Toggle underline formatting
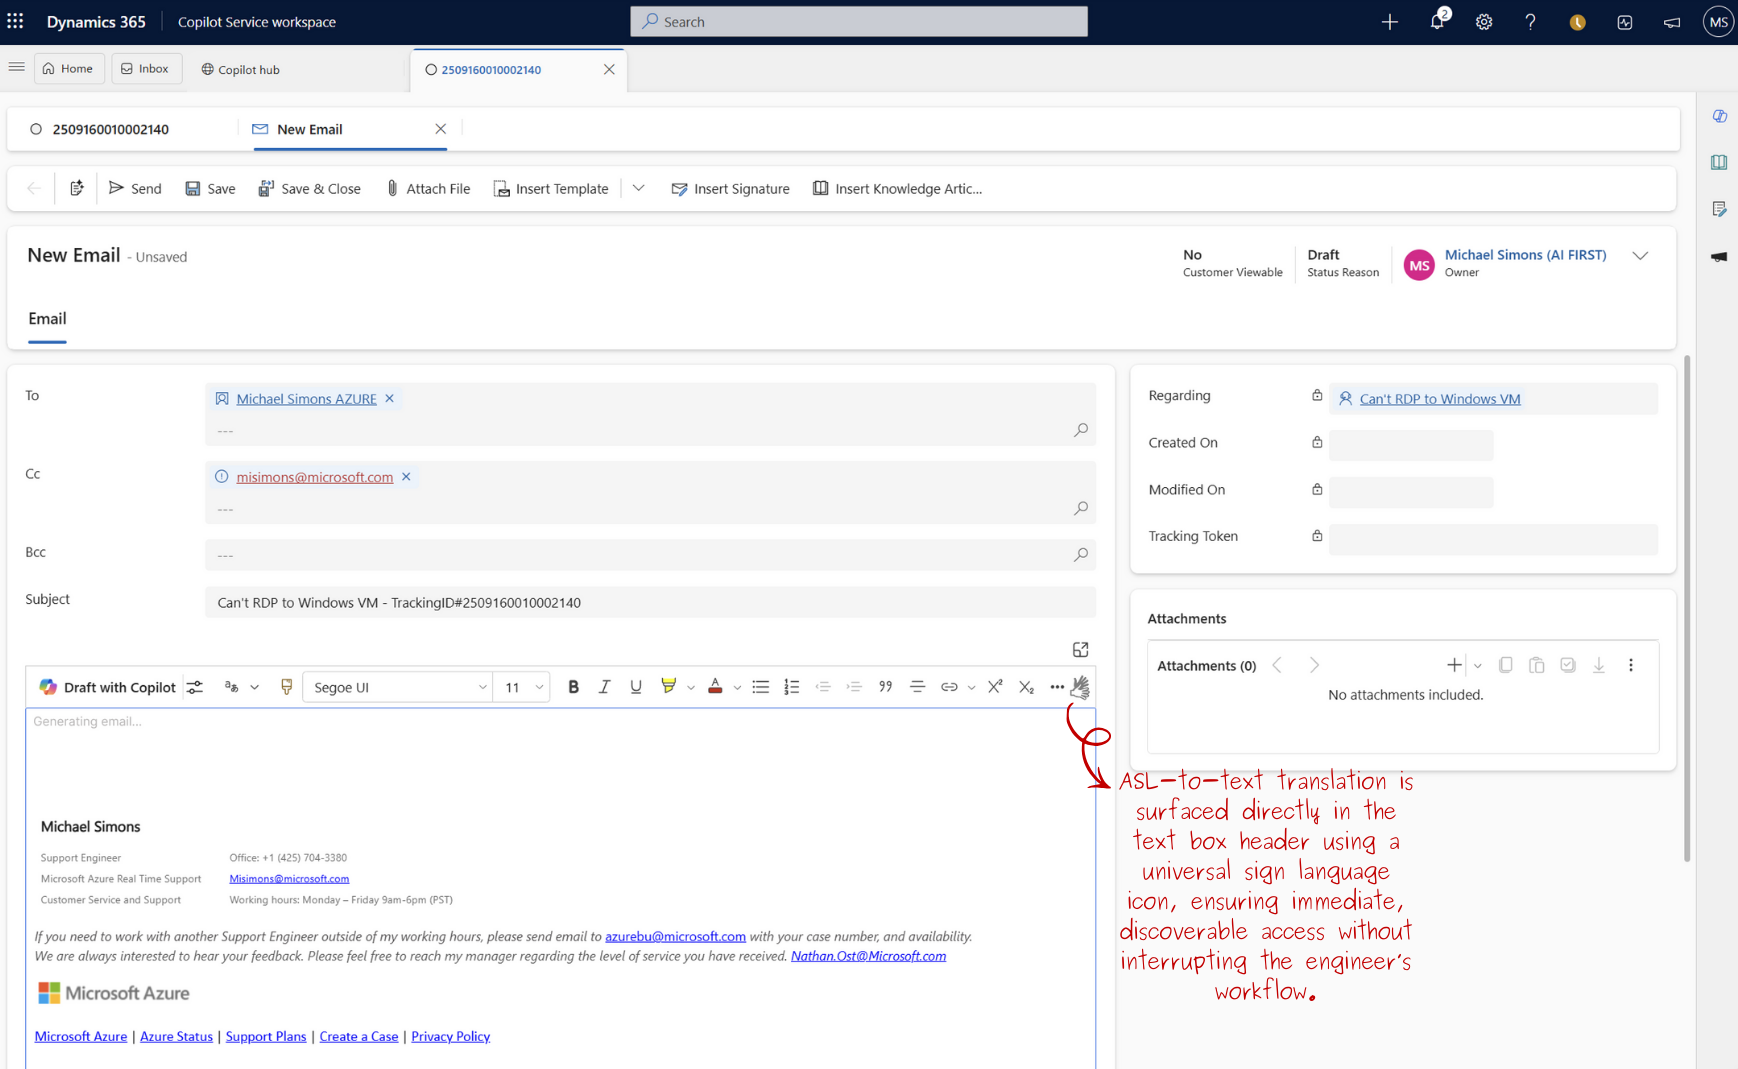The height and width of the screenshot is (1069, 1738). [636, 687]
